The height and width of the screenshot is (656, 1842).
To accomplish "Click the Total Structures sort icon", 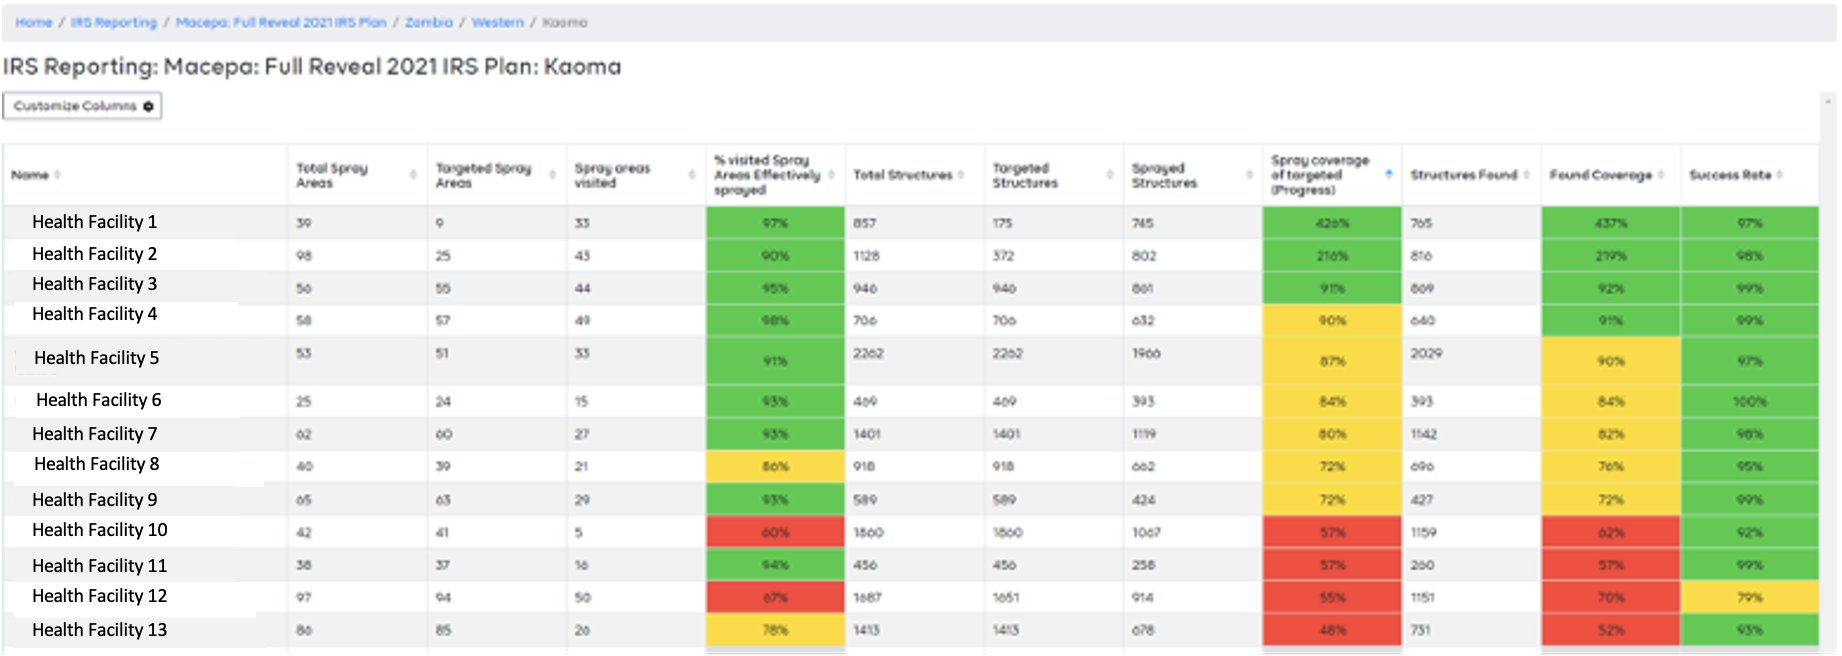I will pos(962,175).
